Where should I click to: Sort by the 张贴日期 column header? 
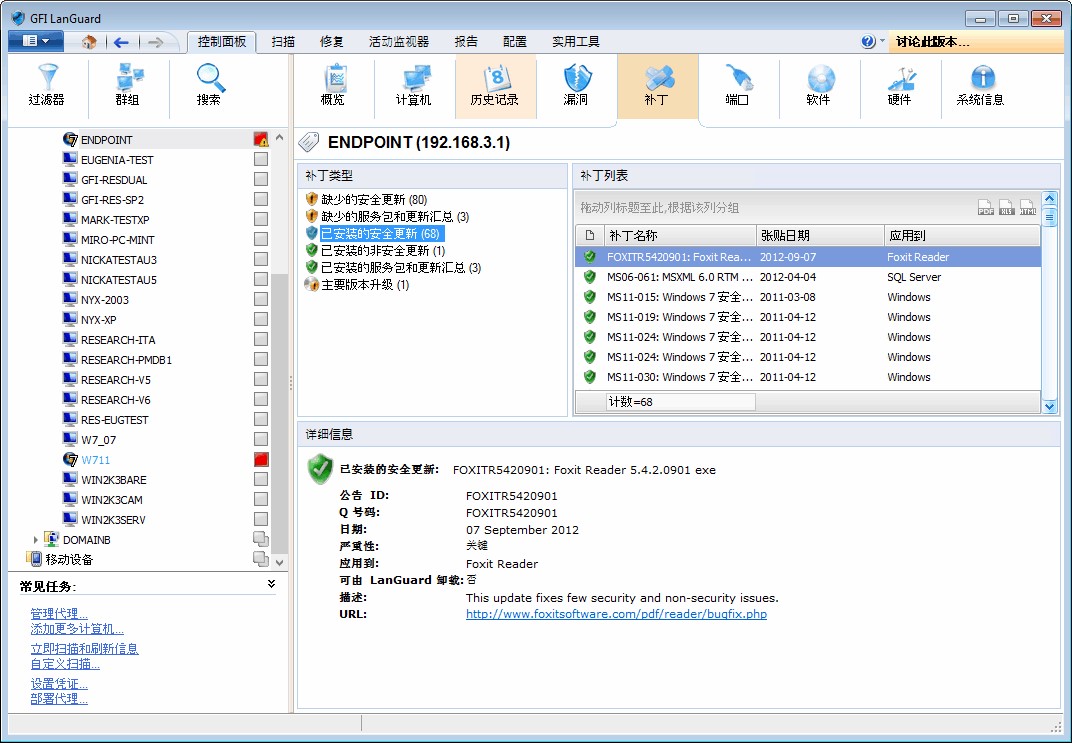[820, 236]
